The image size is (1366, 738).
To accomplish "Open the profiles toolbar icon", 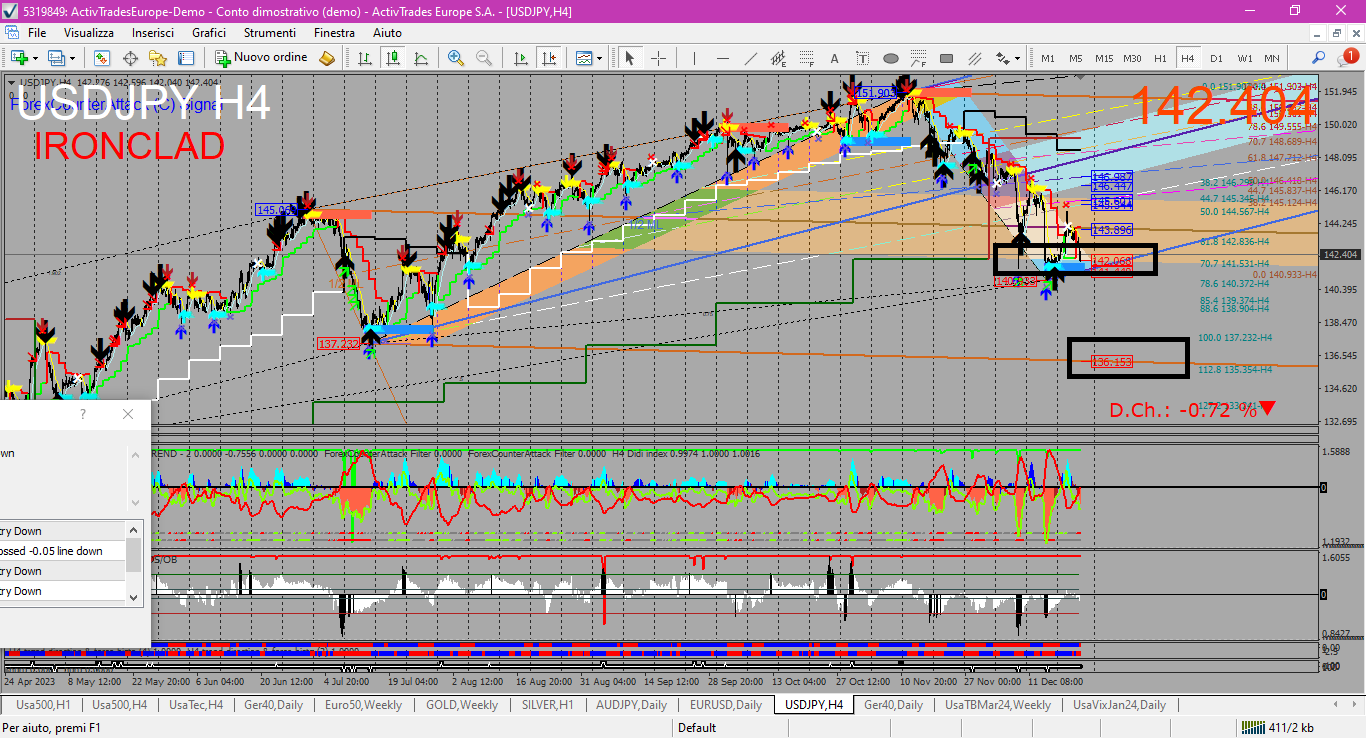I will 57,58.
